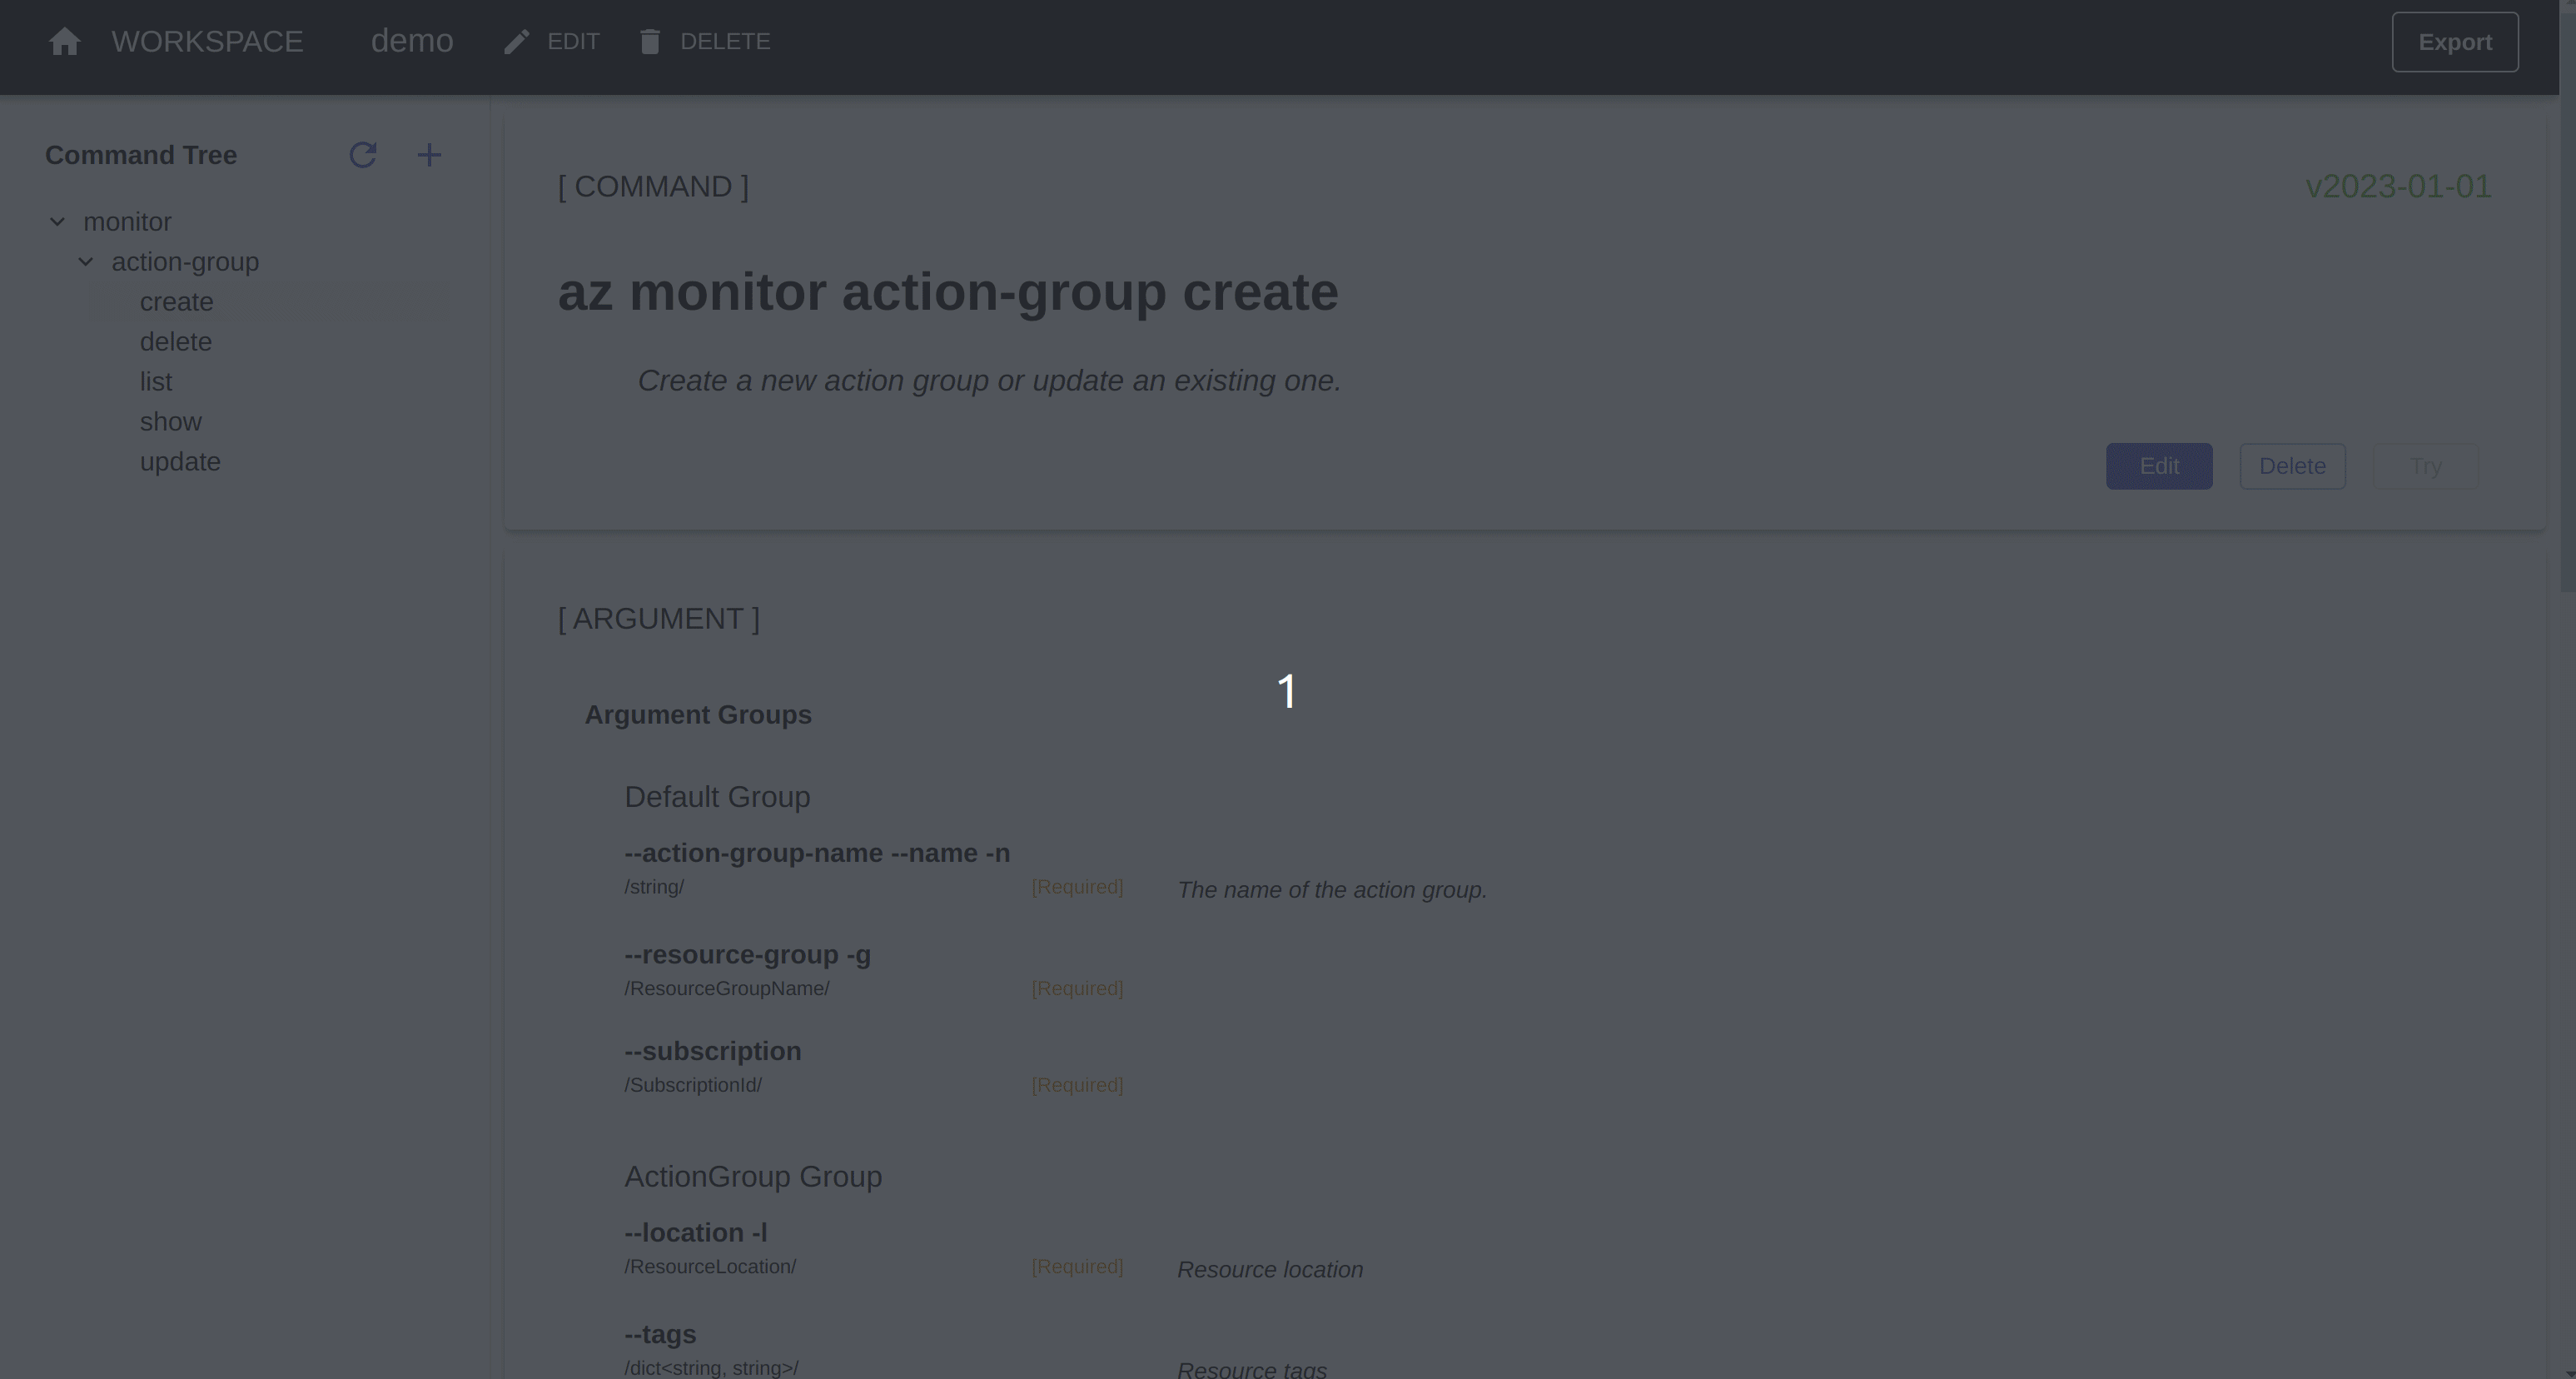This screenshot has height=1379, width=2576.
Task: Click the /ResourceGroupName/ type text
Action: tap(727, 988)
